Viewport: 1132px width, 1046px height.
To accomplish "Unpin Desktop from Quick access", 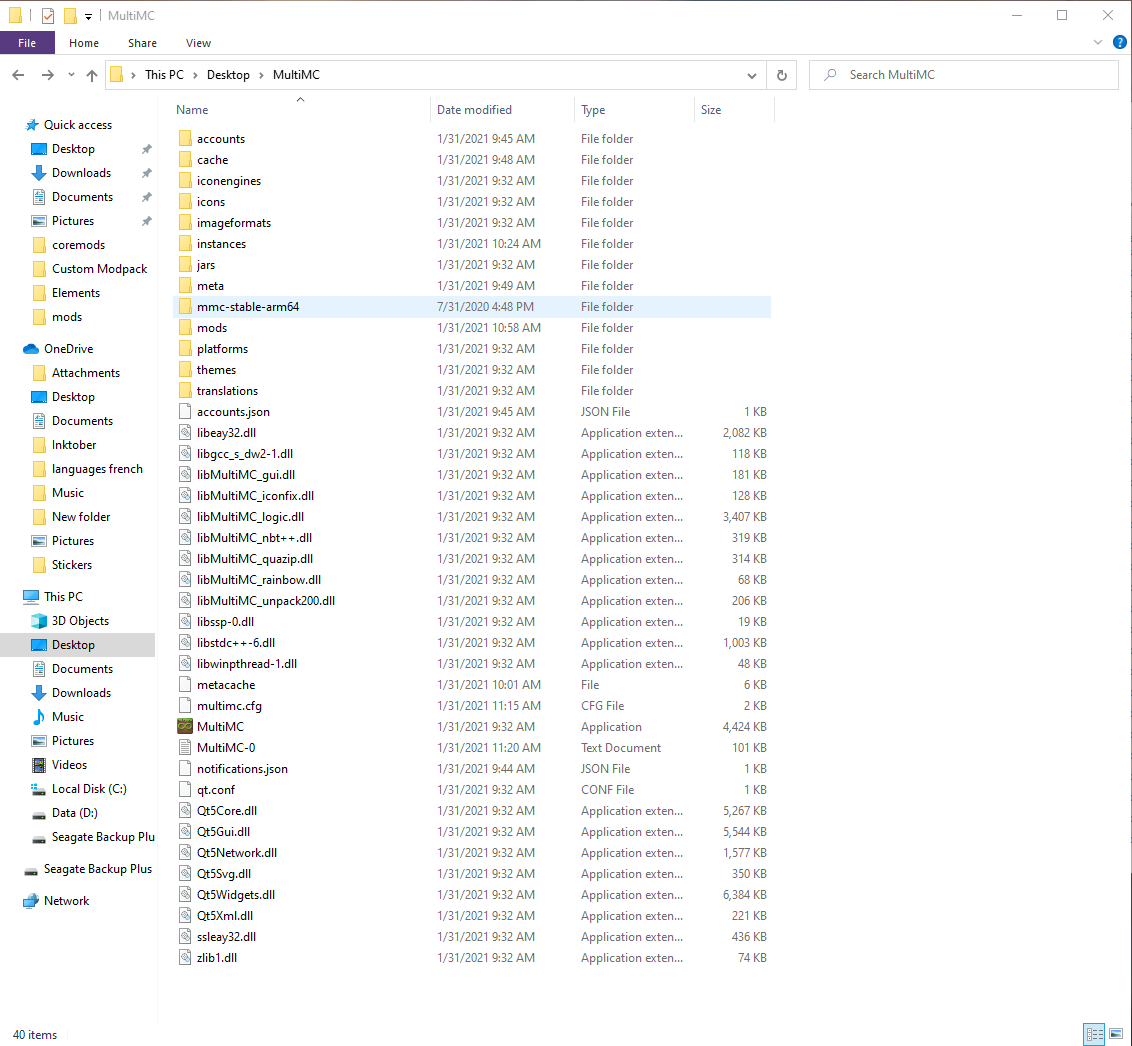I will pyautogui.click(x=147, y=149).
